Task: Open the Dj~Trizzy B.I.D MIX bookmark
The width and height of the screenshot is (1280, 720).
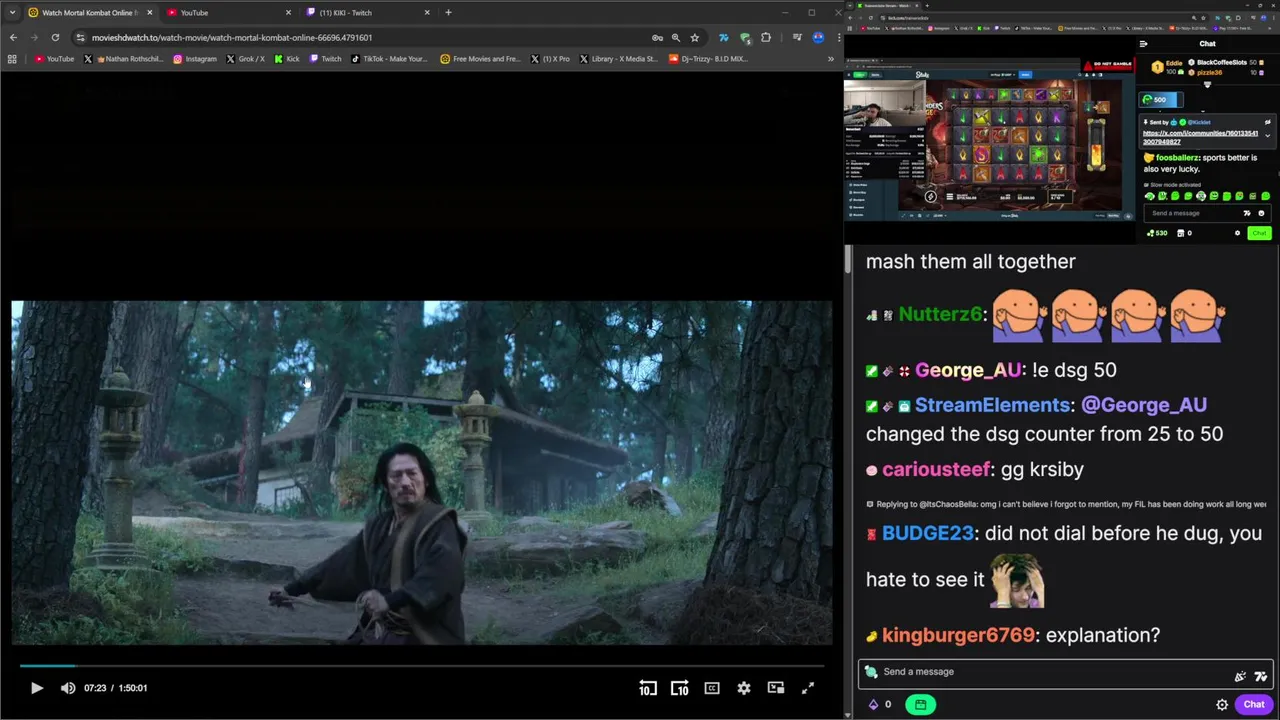Action: coord(708,59)
